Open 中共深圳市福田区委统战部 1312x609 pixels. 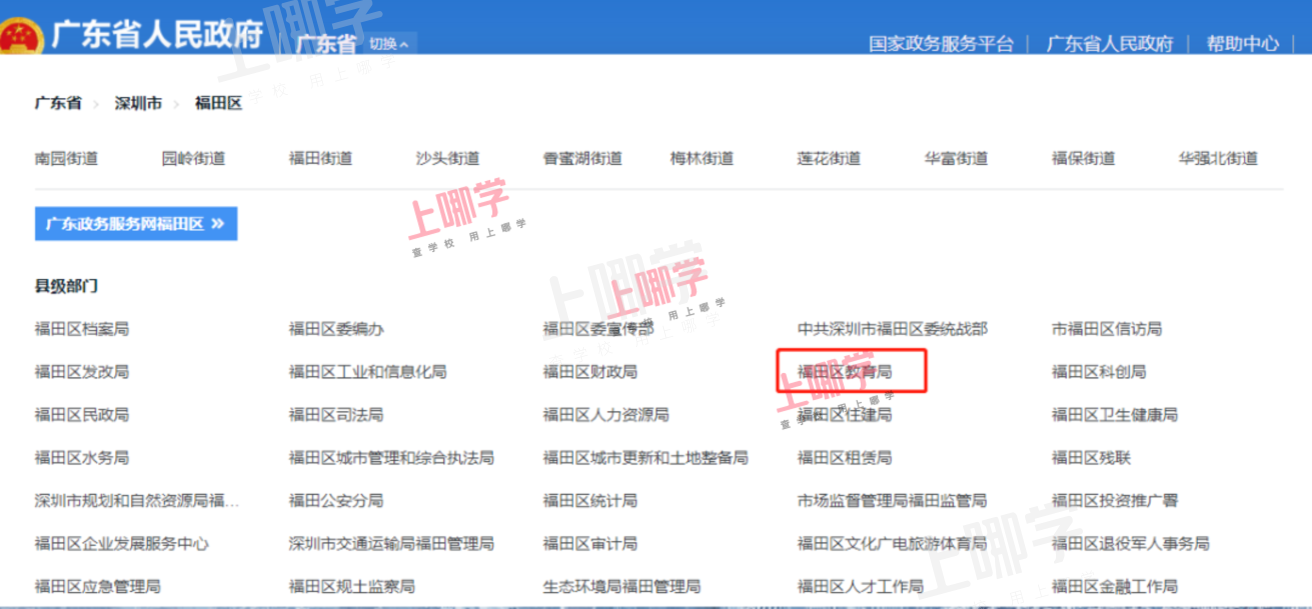(x=892, y=329)
